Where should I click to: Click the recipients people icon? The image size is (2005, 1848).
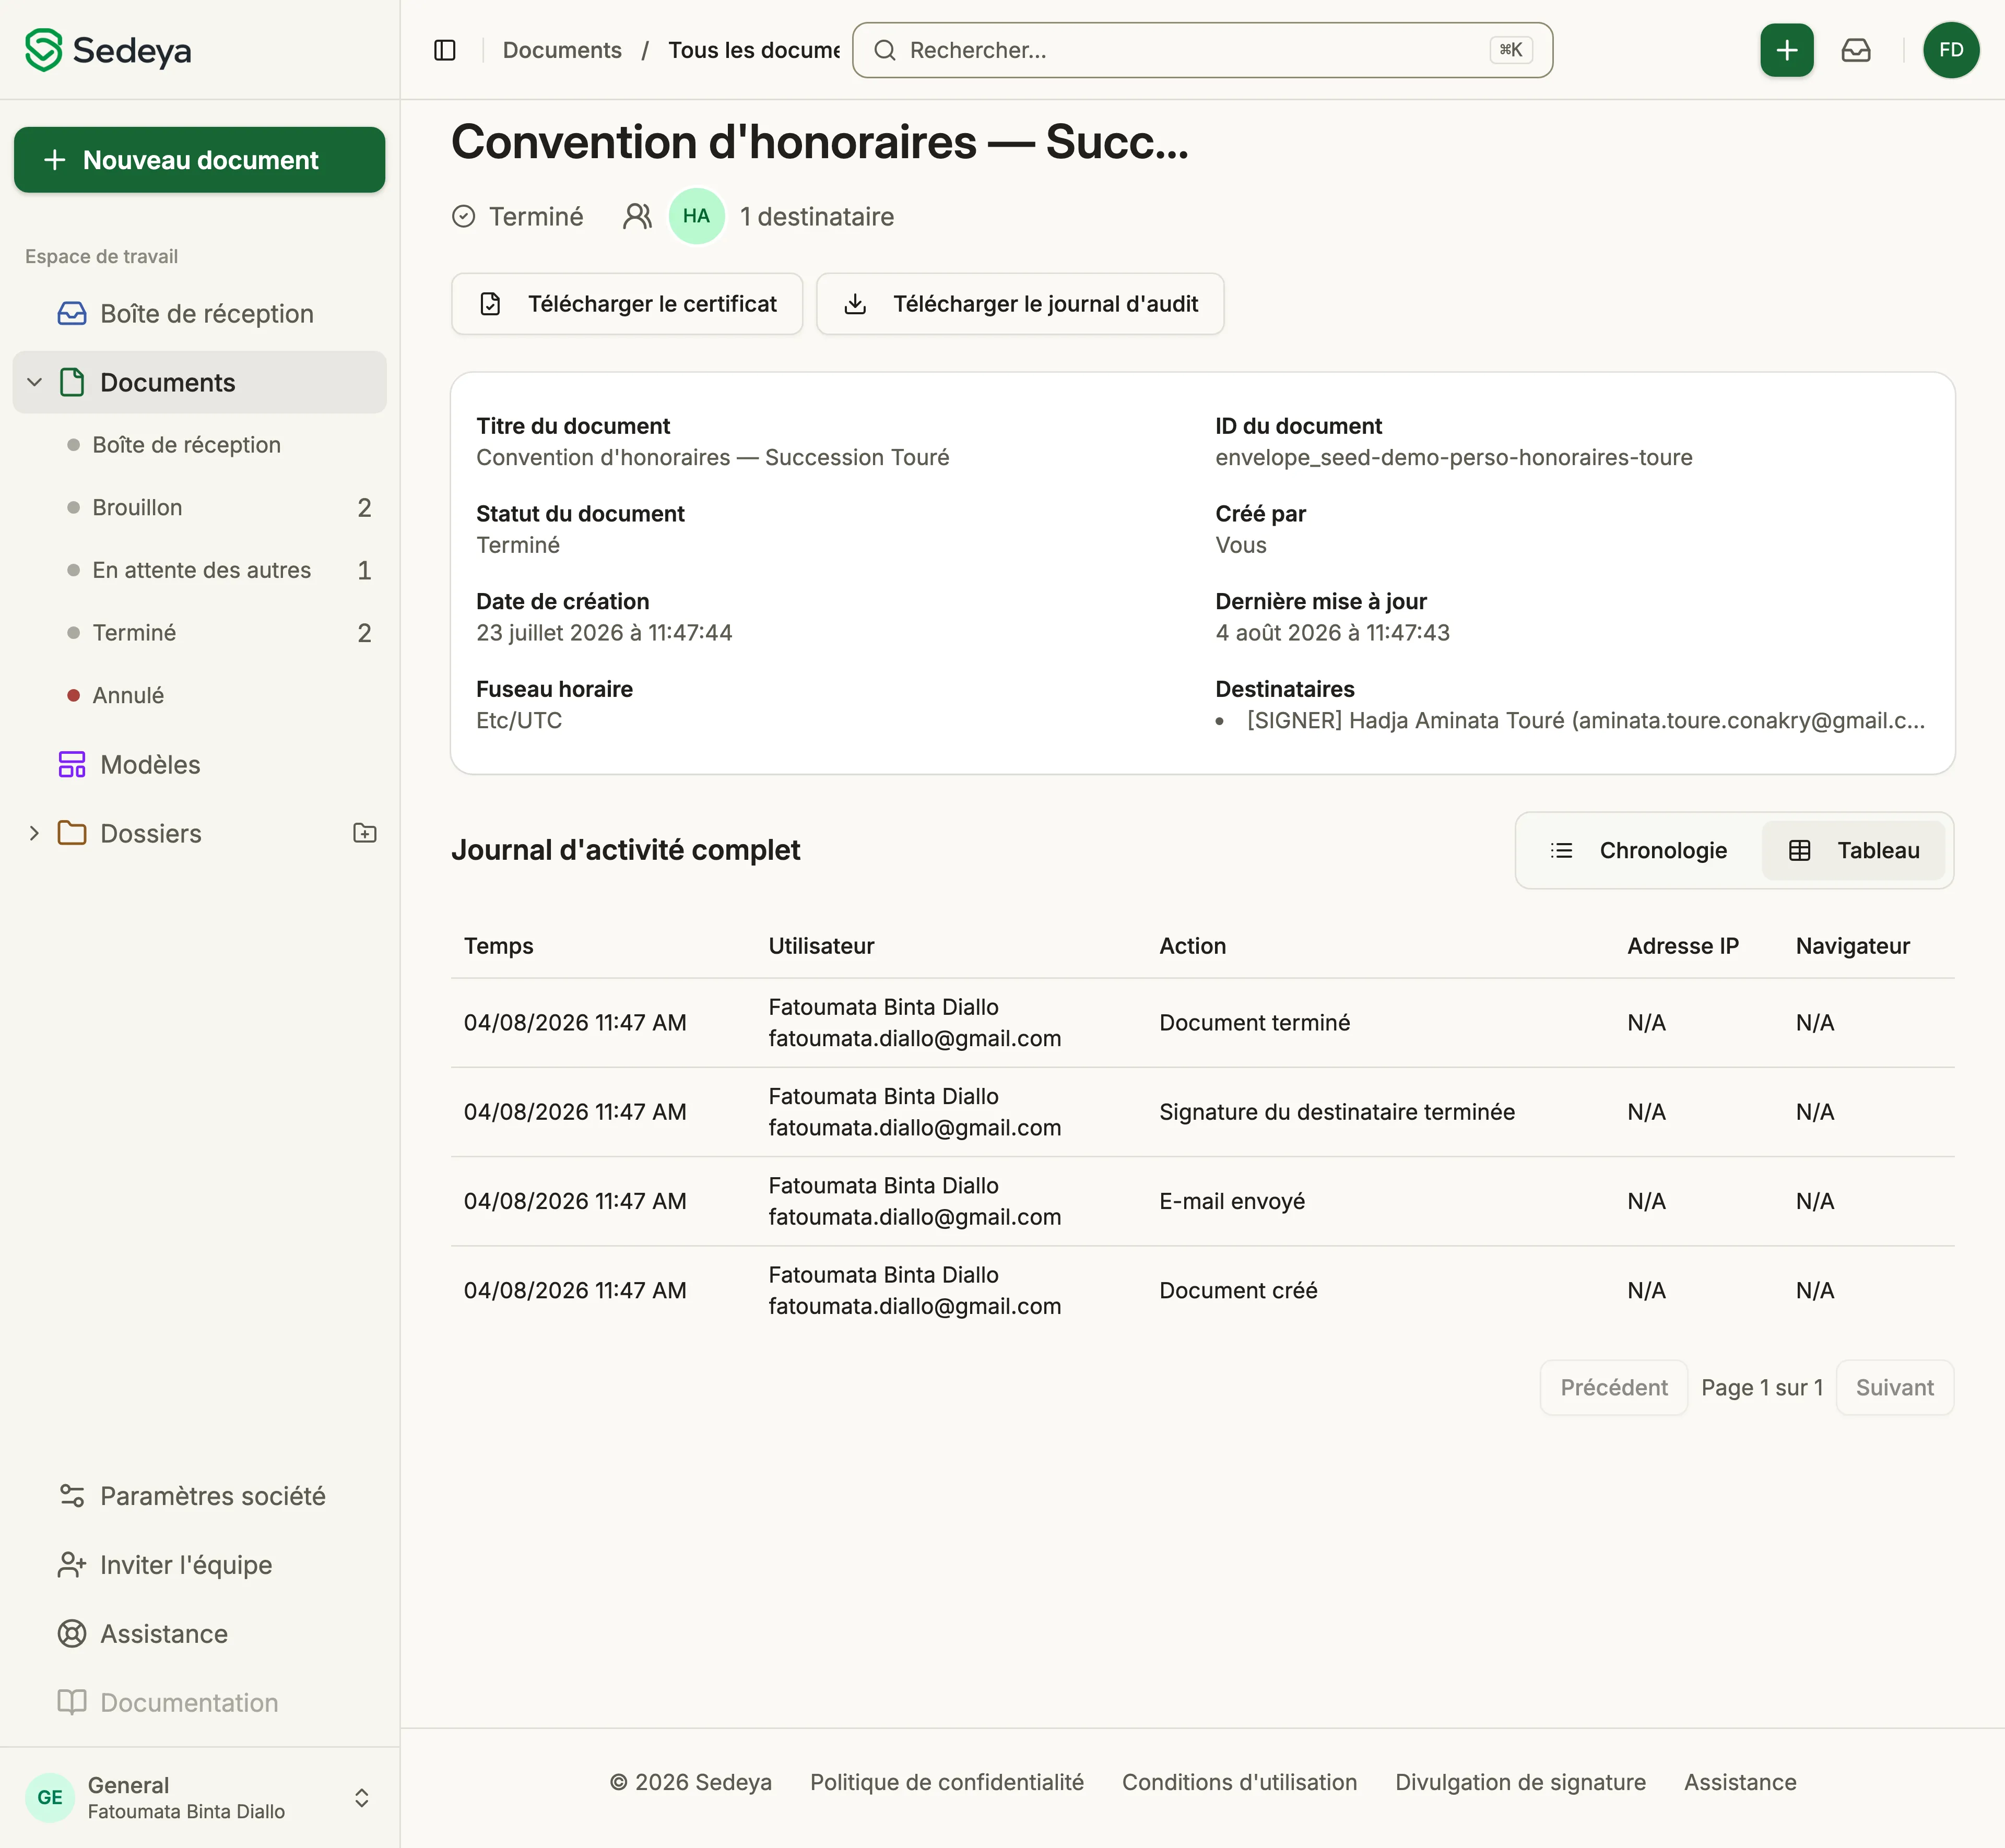[x=637, y=216]
